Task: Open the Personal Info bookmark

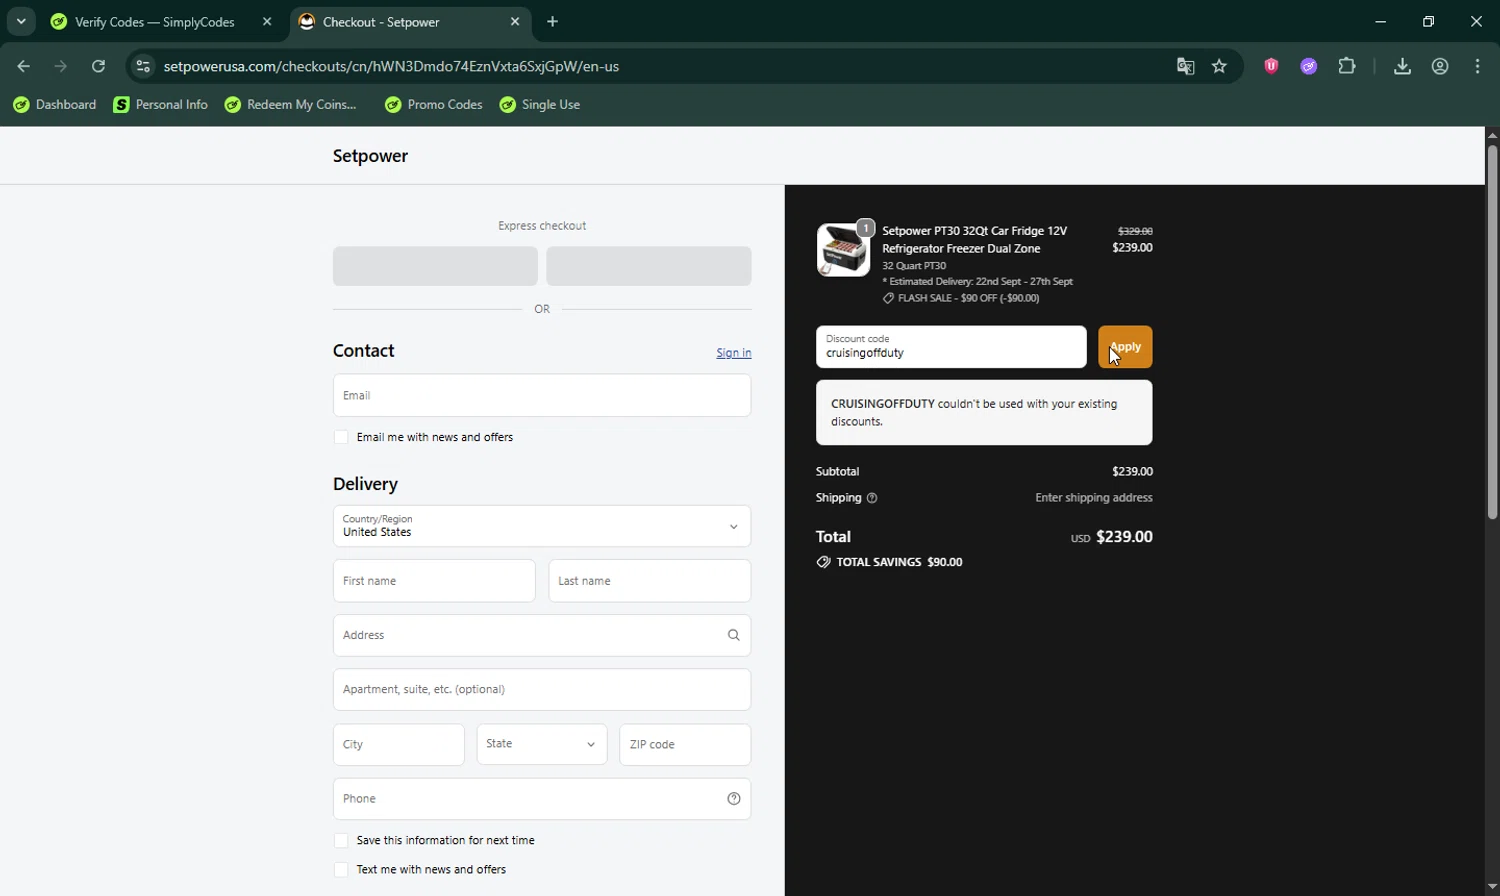Action: point(161,105)
